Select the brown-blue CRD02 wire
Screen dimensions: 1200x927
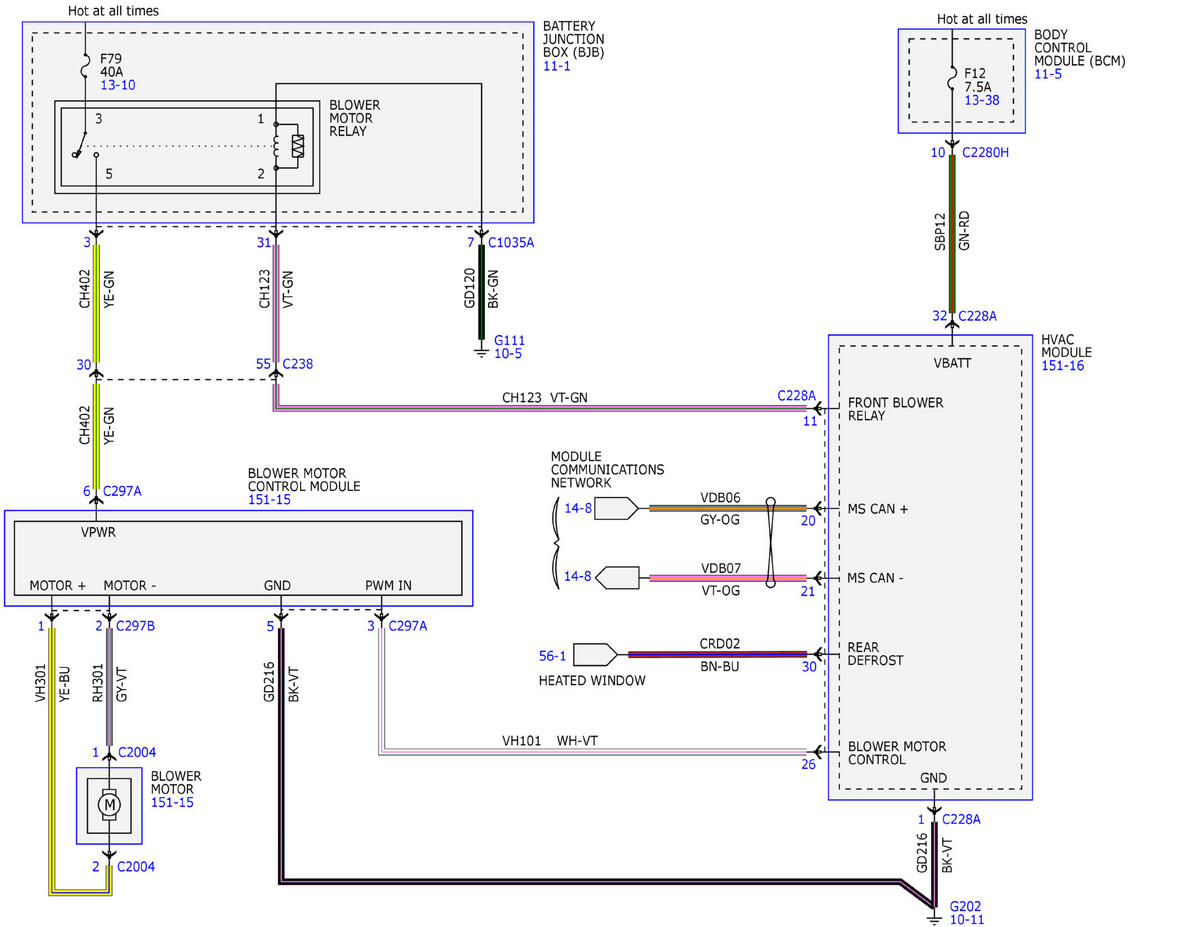[x=717, y=655]
